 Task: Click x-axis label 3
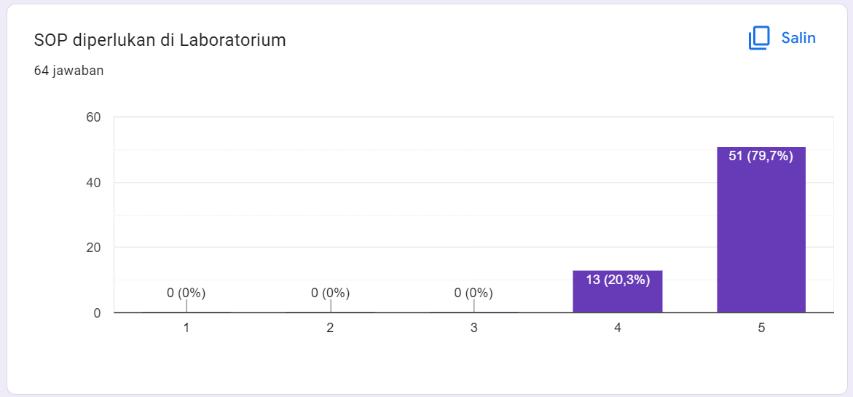pos(473,328)
